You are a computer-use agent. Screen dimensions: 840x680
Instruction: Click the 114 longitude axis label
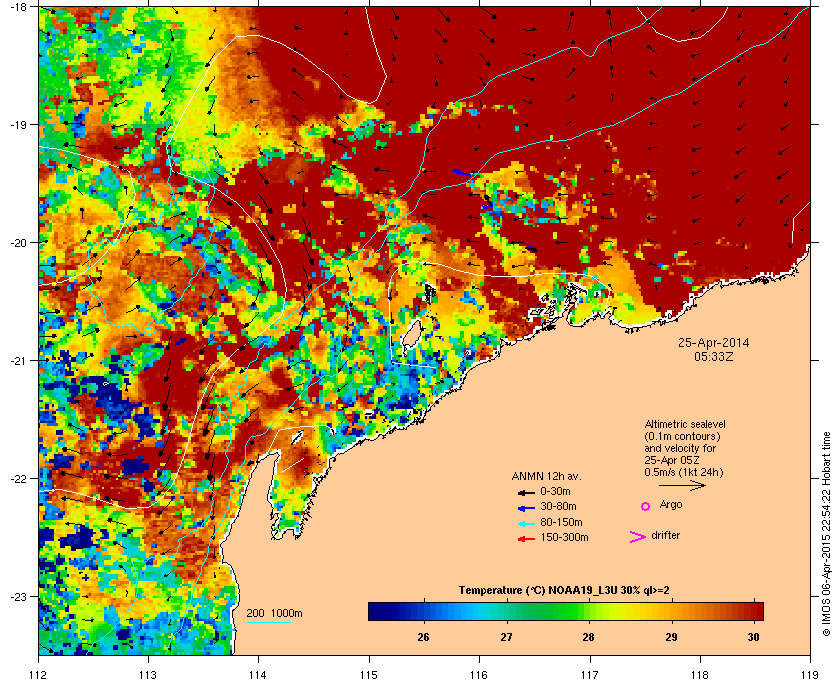click(x=258, y=674)
